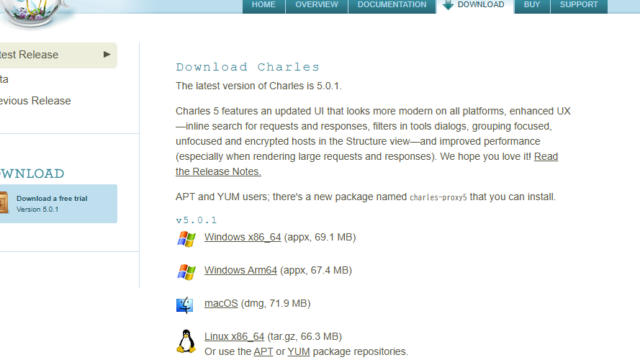Viewport: 640px width, 360px height.
Task: Click the '(appx, 69.1 MB)' size text
Action: tap(320, 237)
